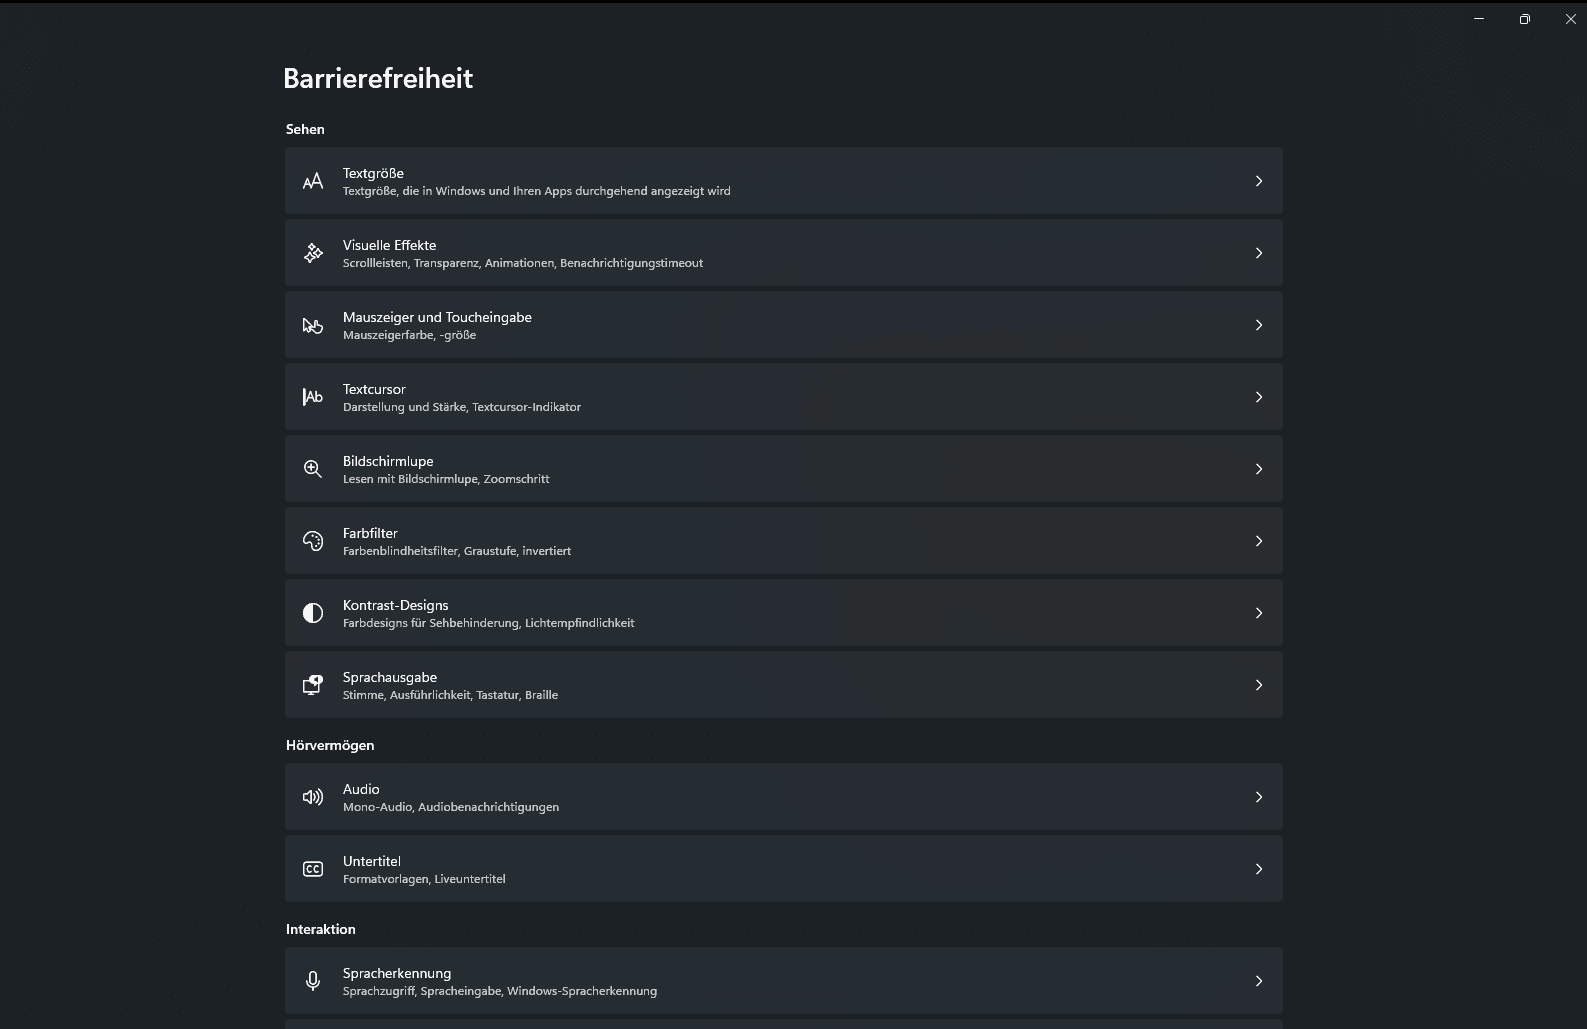Select the Farbfilter title text

370,533
